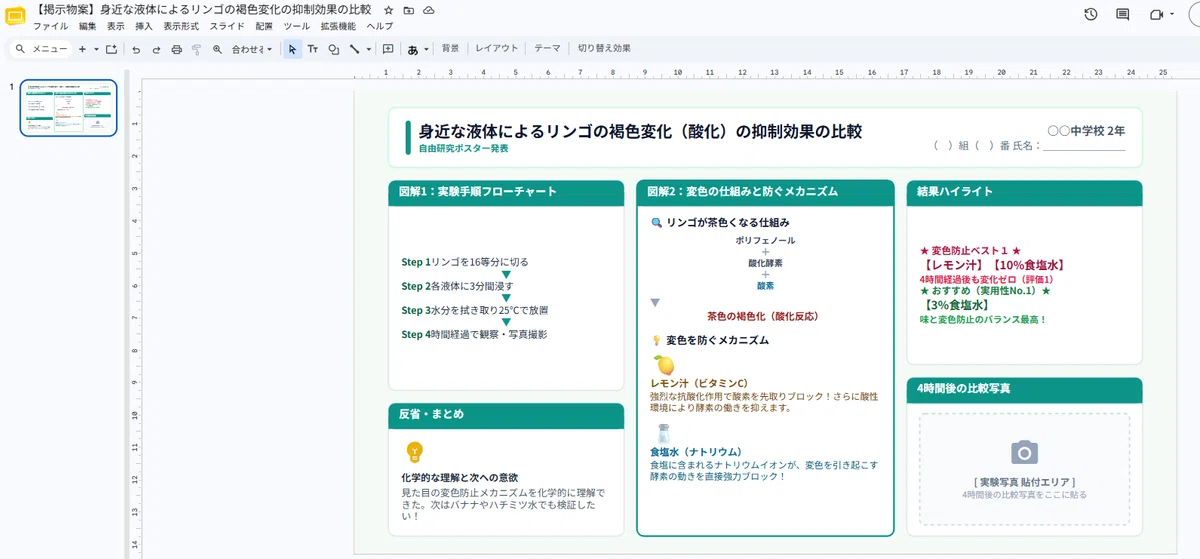Redo the last undone action

(x=156, y=49)
